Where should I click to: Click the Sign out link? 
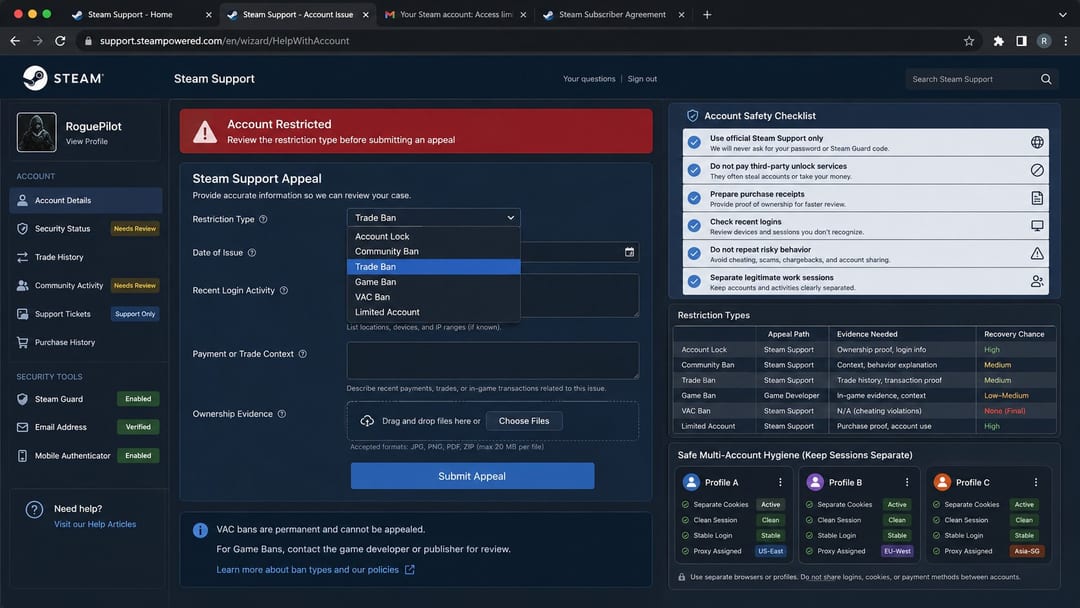click(x=642, y=79)
